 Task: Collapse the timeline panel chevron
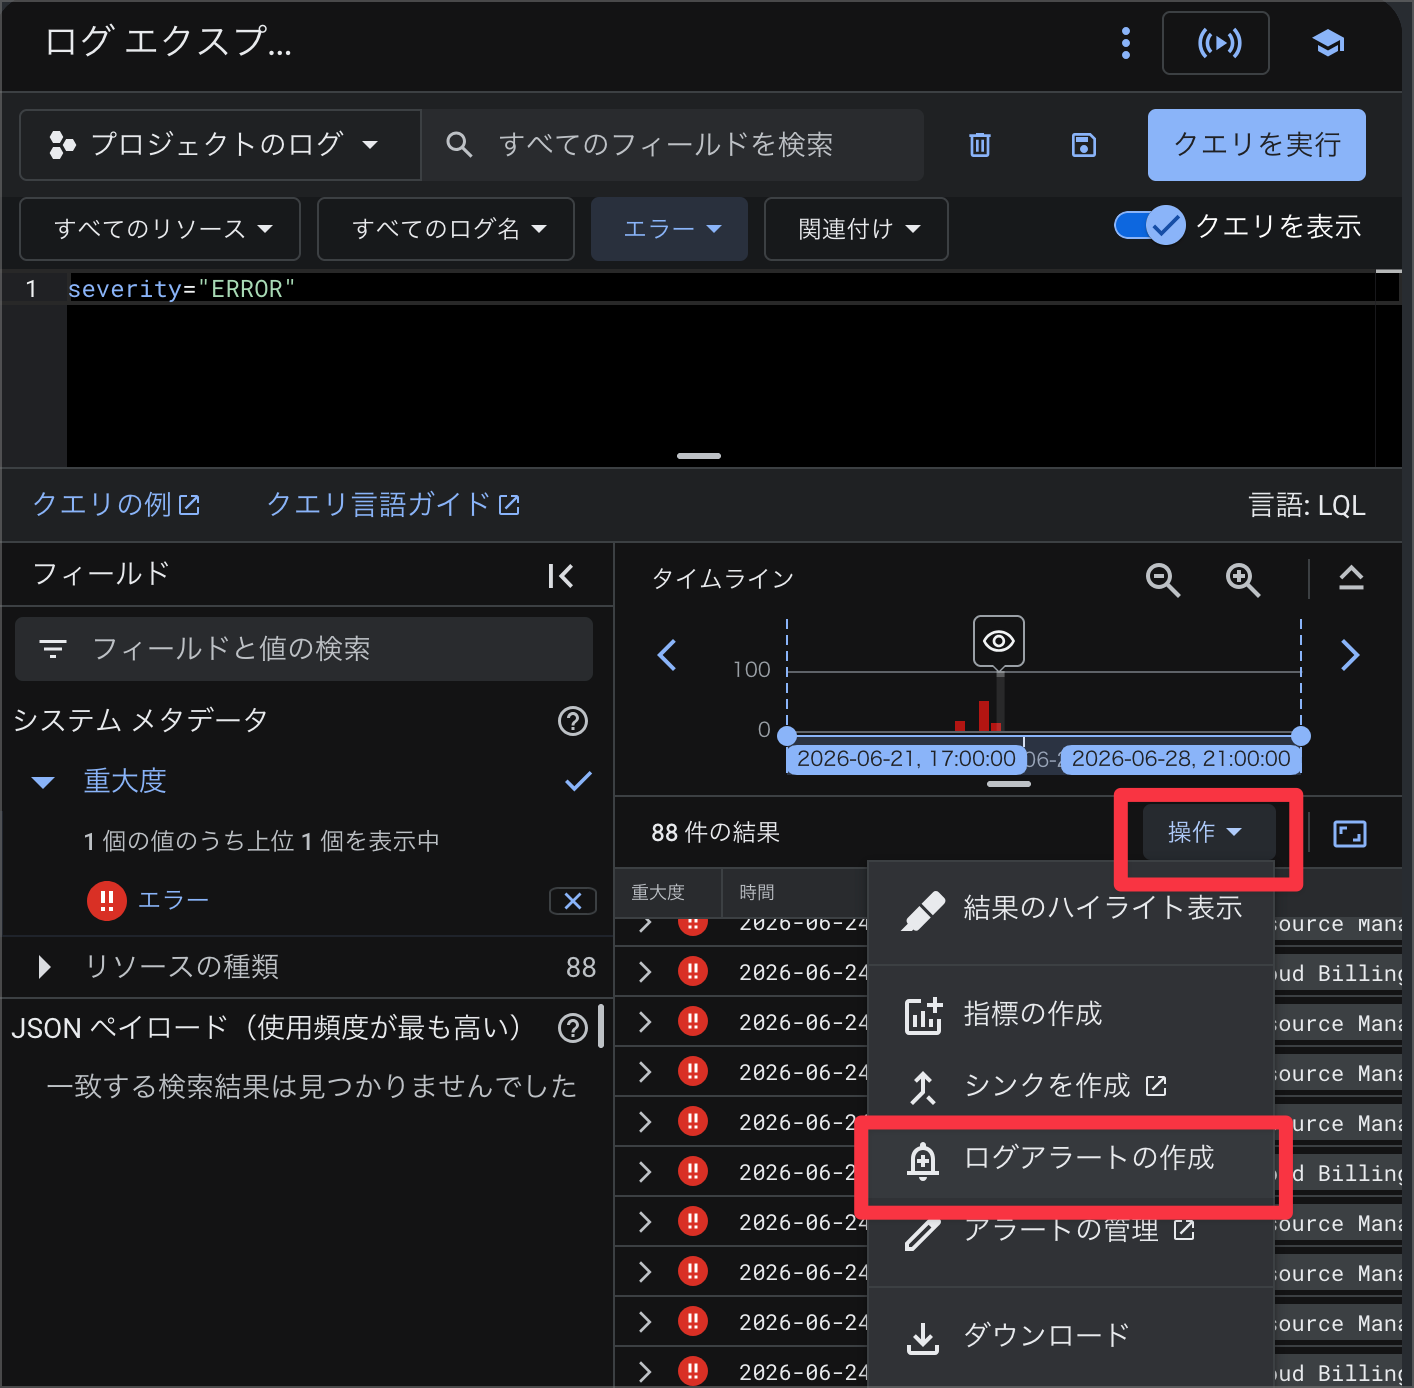click(x=1351, y=578)
